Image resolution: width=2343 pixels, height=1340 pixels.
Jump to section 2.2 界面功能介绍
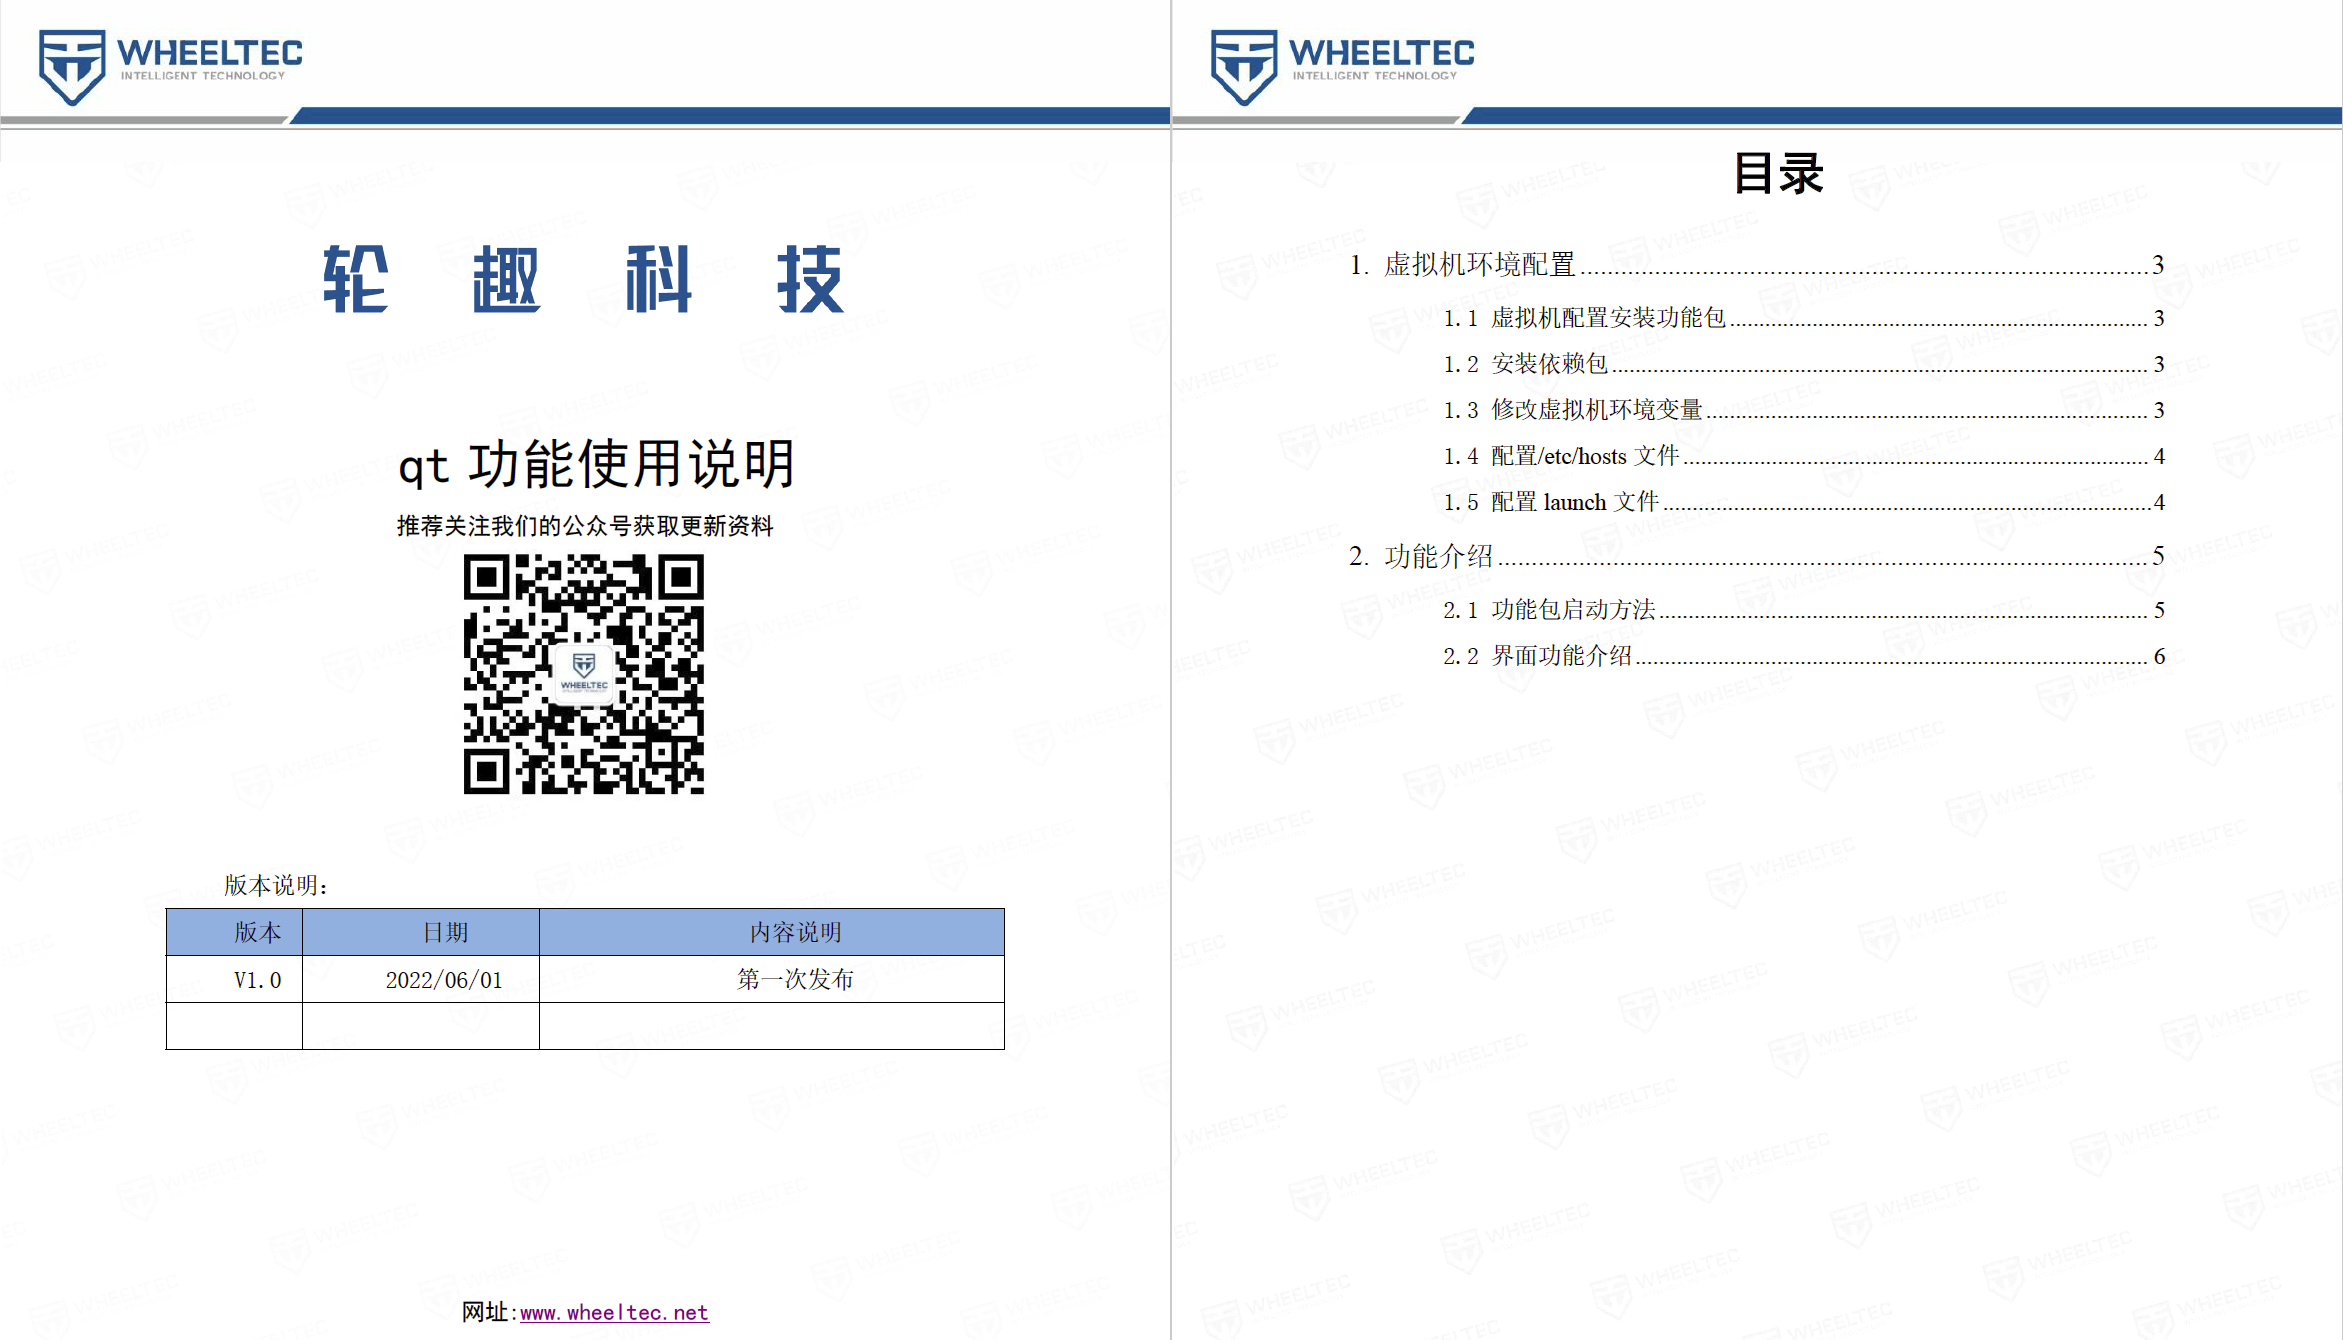(1804, 656)
